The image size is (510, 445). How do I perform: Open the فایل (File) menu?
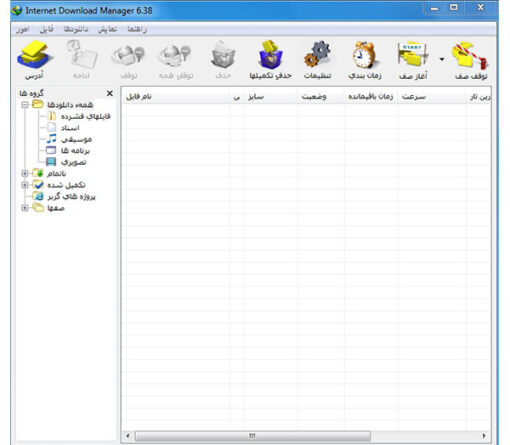(x=46, y=29)
